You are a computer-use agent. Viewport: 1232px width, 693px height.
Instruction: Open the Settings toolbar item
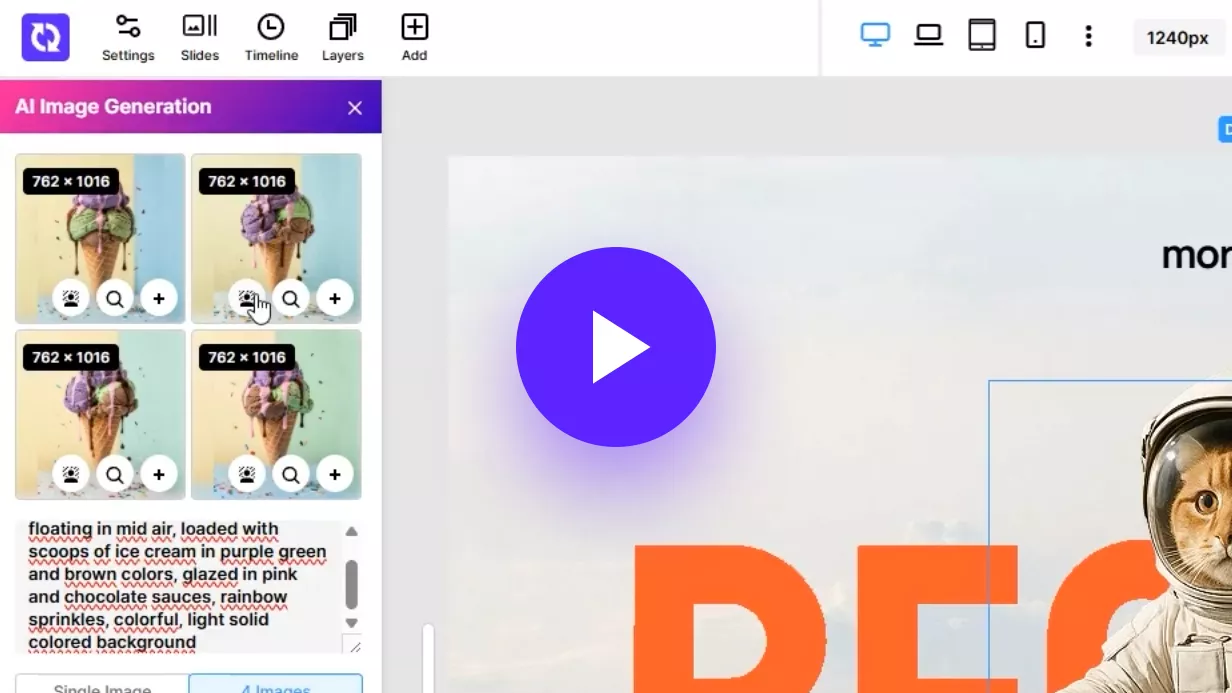coord(128,38)
